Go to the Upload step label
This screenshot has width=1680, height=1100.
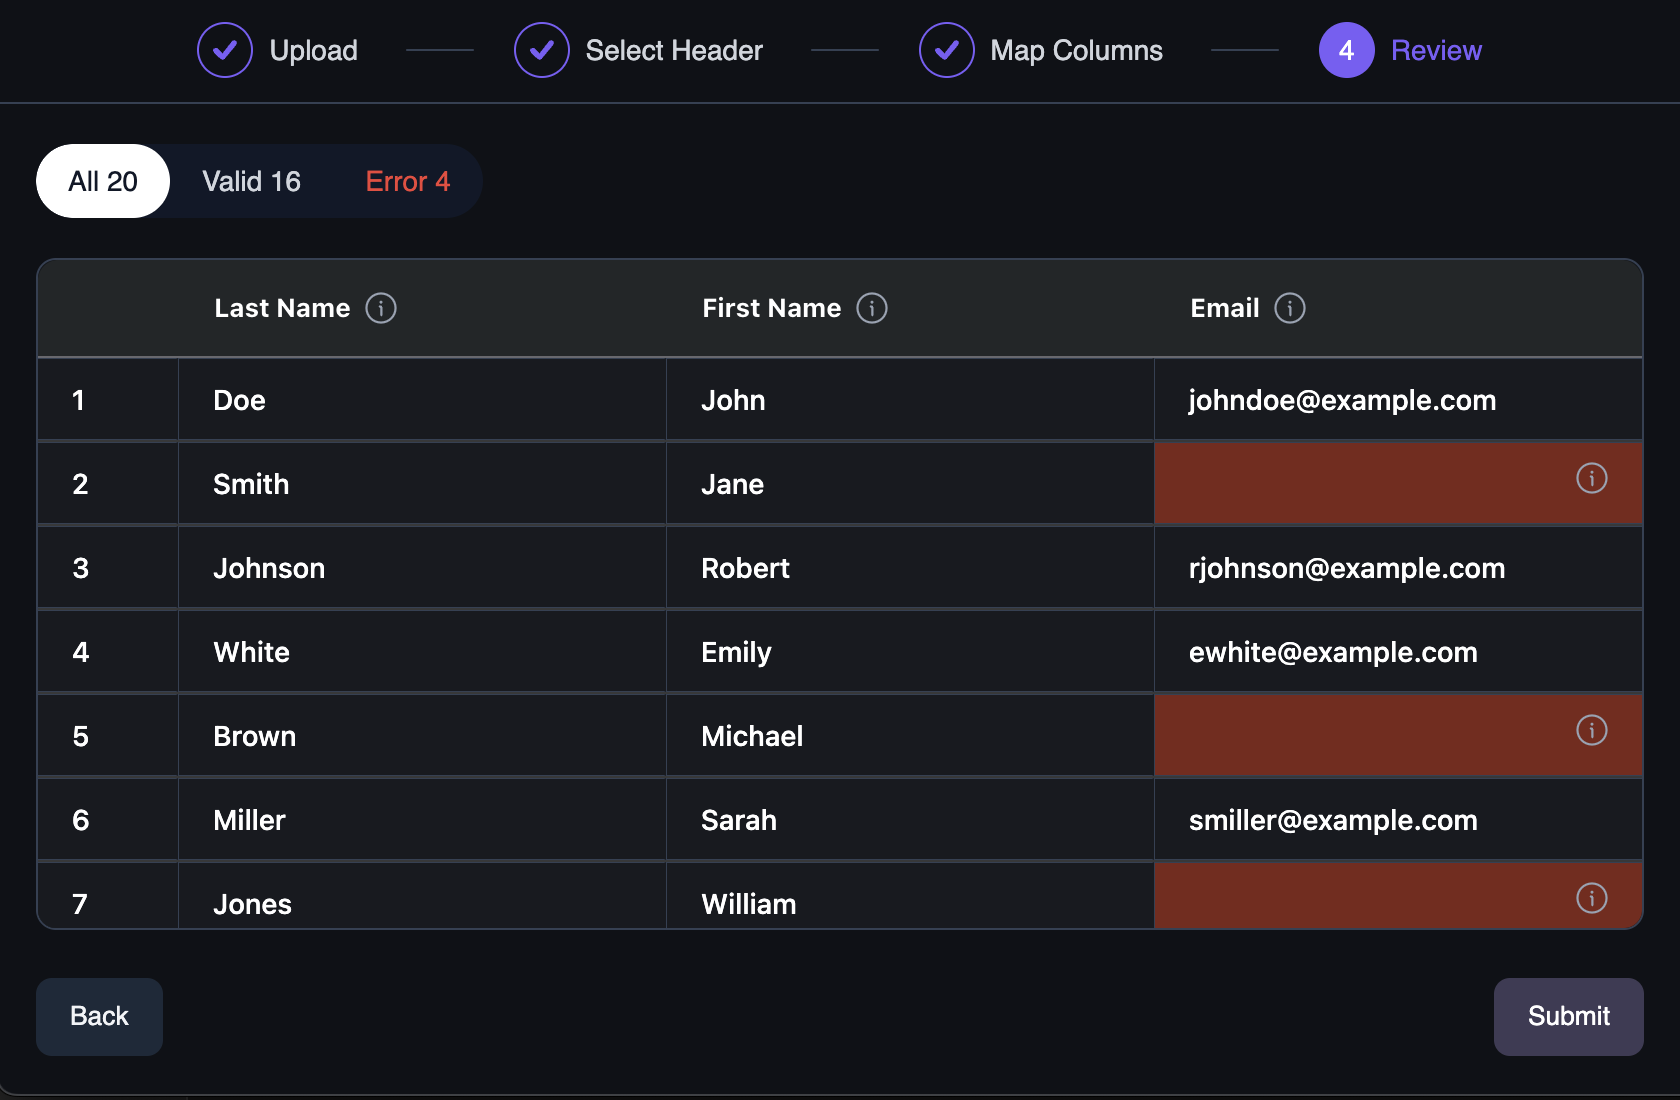pyautogui.click(x=314, y=50)
